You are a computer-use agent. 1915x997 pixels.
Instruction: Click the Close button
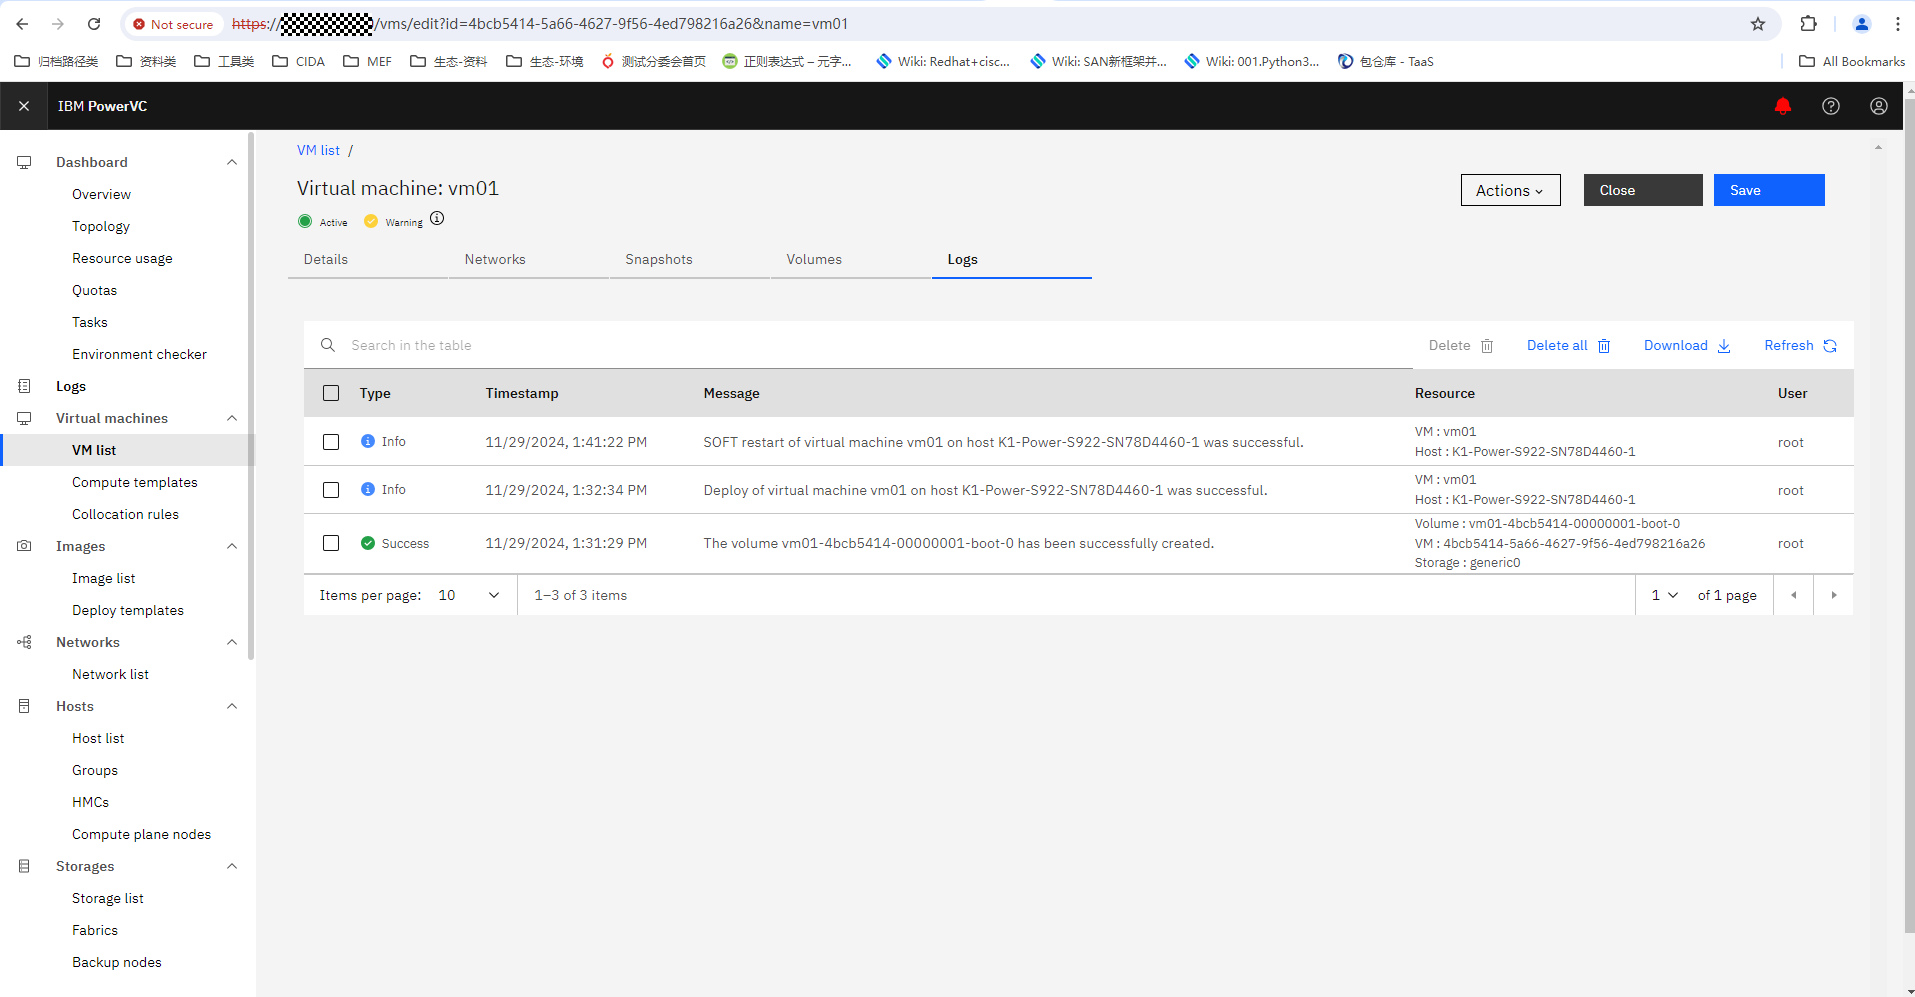[1643, 190]
